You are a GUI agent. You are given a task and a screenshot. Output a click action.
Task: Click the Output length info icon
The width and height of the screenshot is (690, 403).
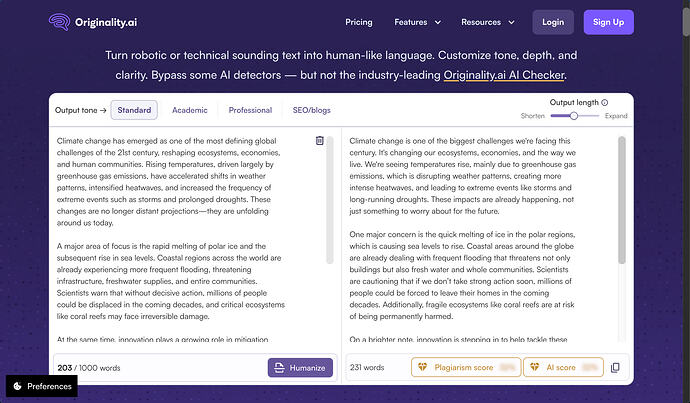[x=605, y=103]
